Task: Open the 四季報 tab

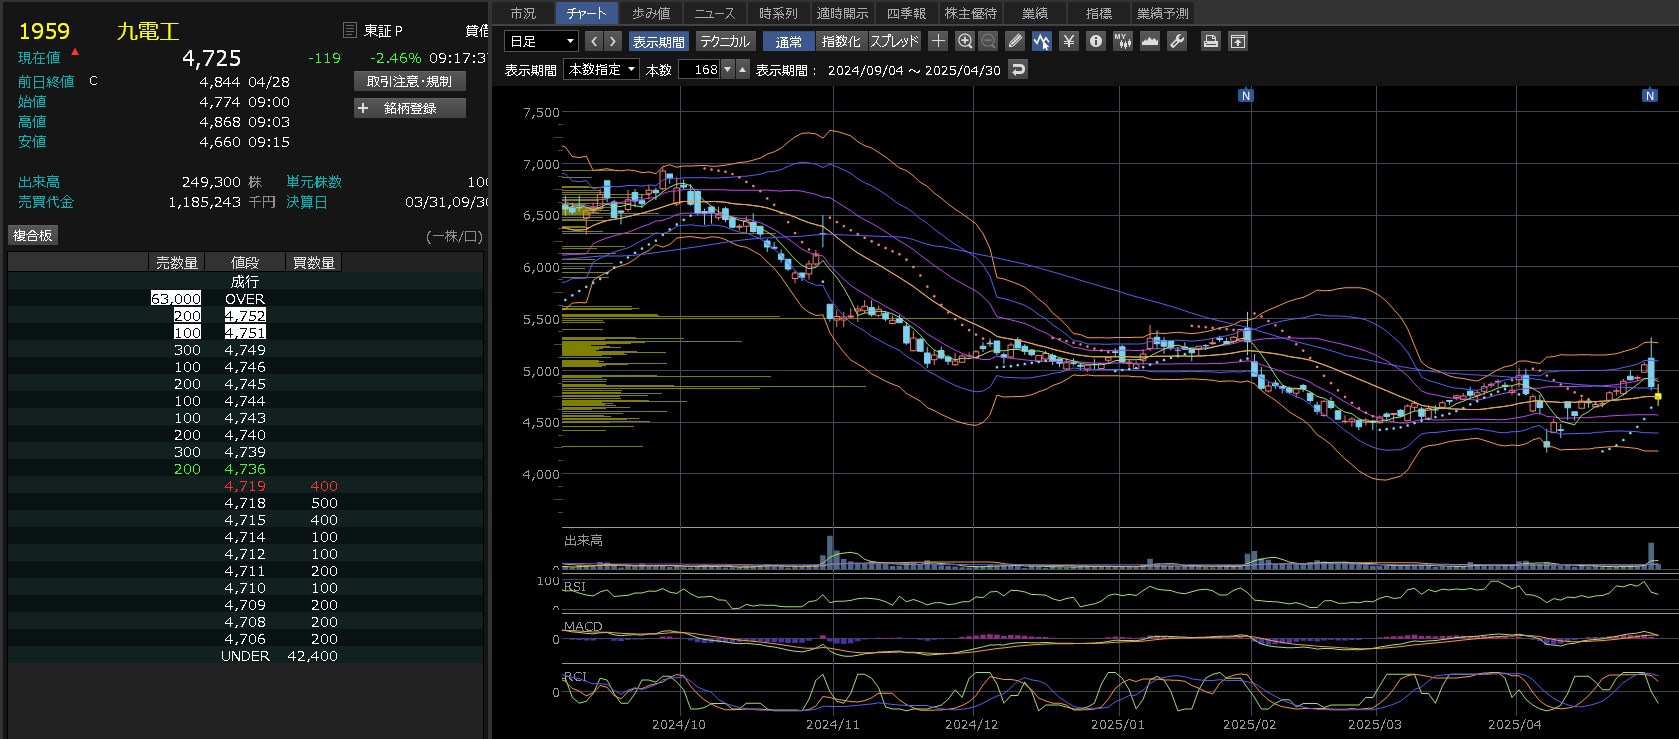Action: pyautogui.click(x=906, y=13)
